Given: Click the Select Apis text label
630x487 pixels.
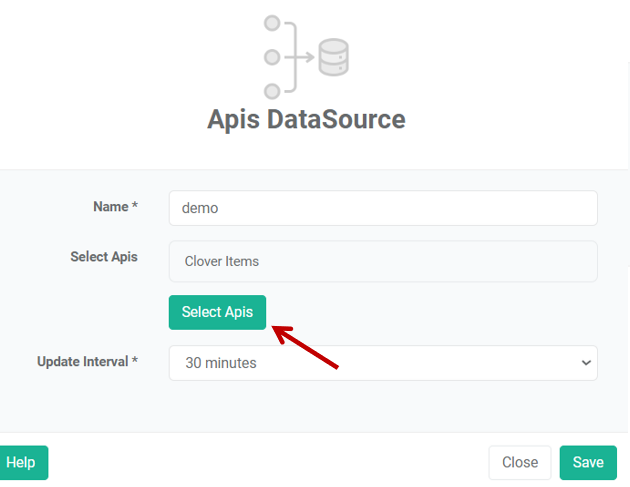Looking at the screenshot, I should 104,257.
